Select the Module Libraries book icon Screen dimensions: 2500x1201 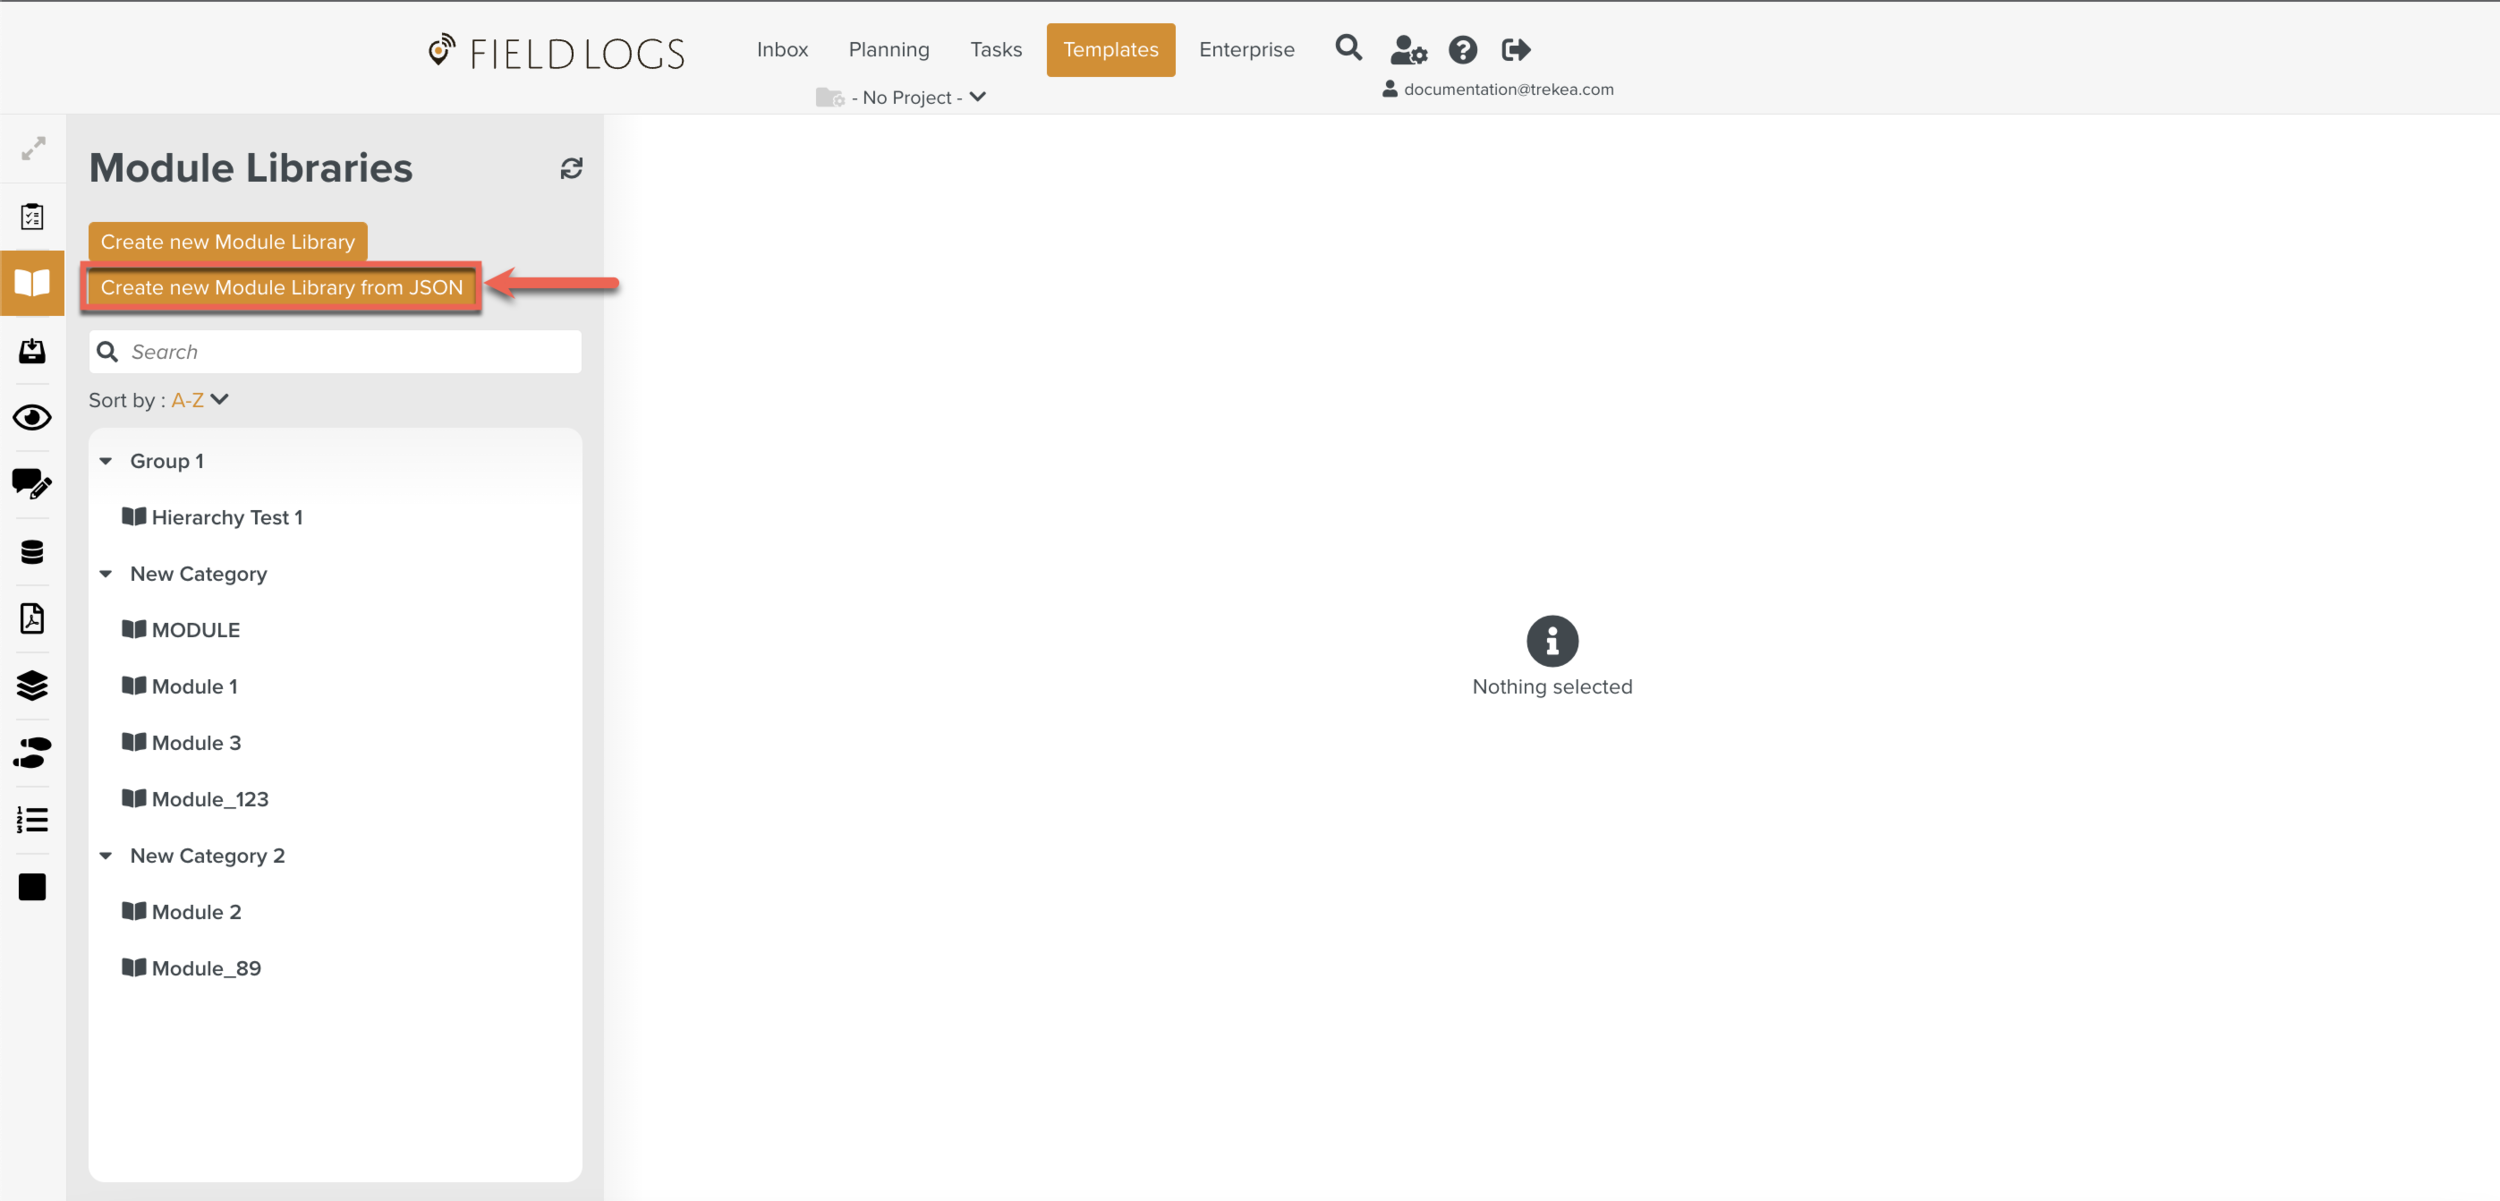[x=32, y=283]
